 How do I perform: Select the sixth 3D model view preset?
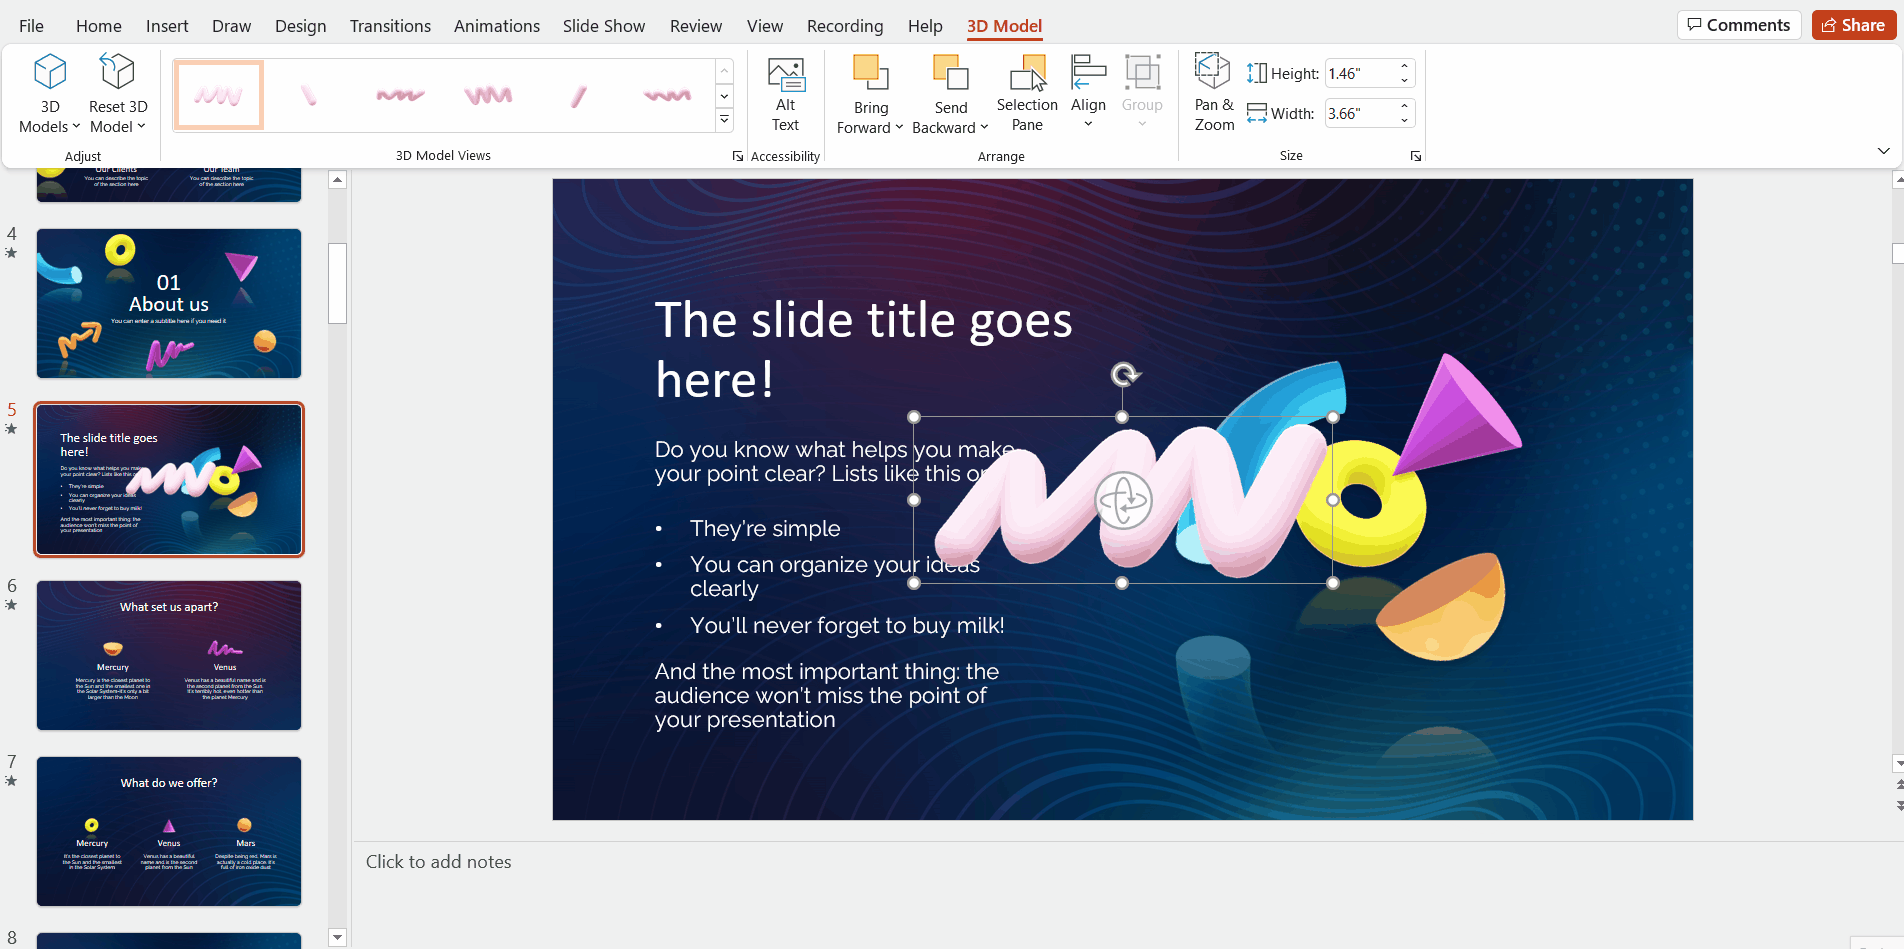coord(667,95)
